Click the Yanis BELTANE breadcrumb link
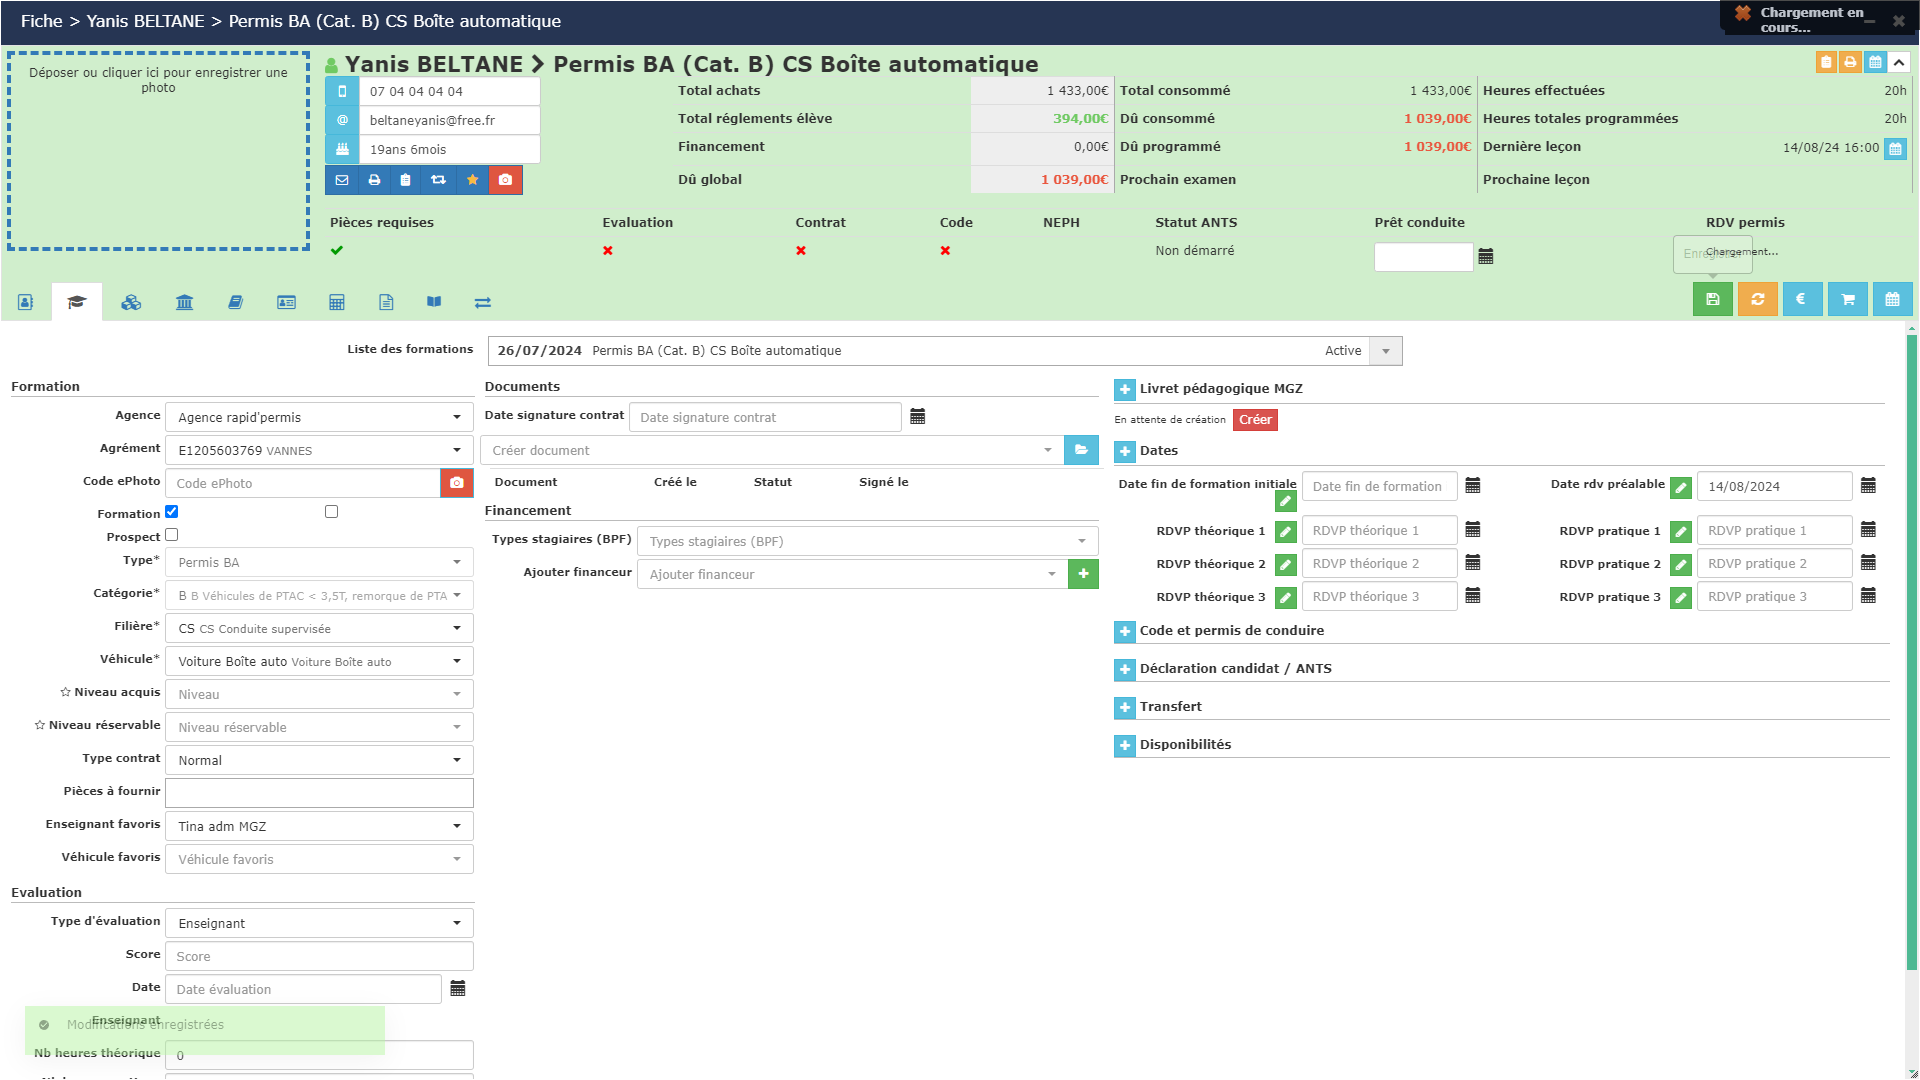This screenshot has height=1080, width=1920. [145, 21]
